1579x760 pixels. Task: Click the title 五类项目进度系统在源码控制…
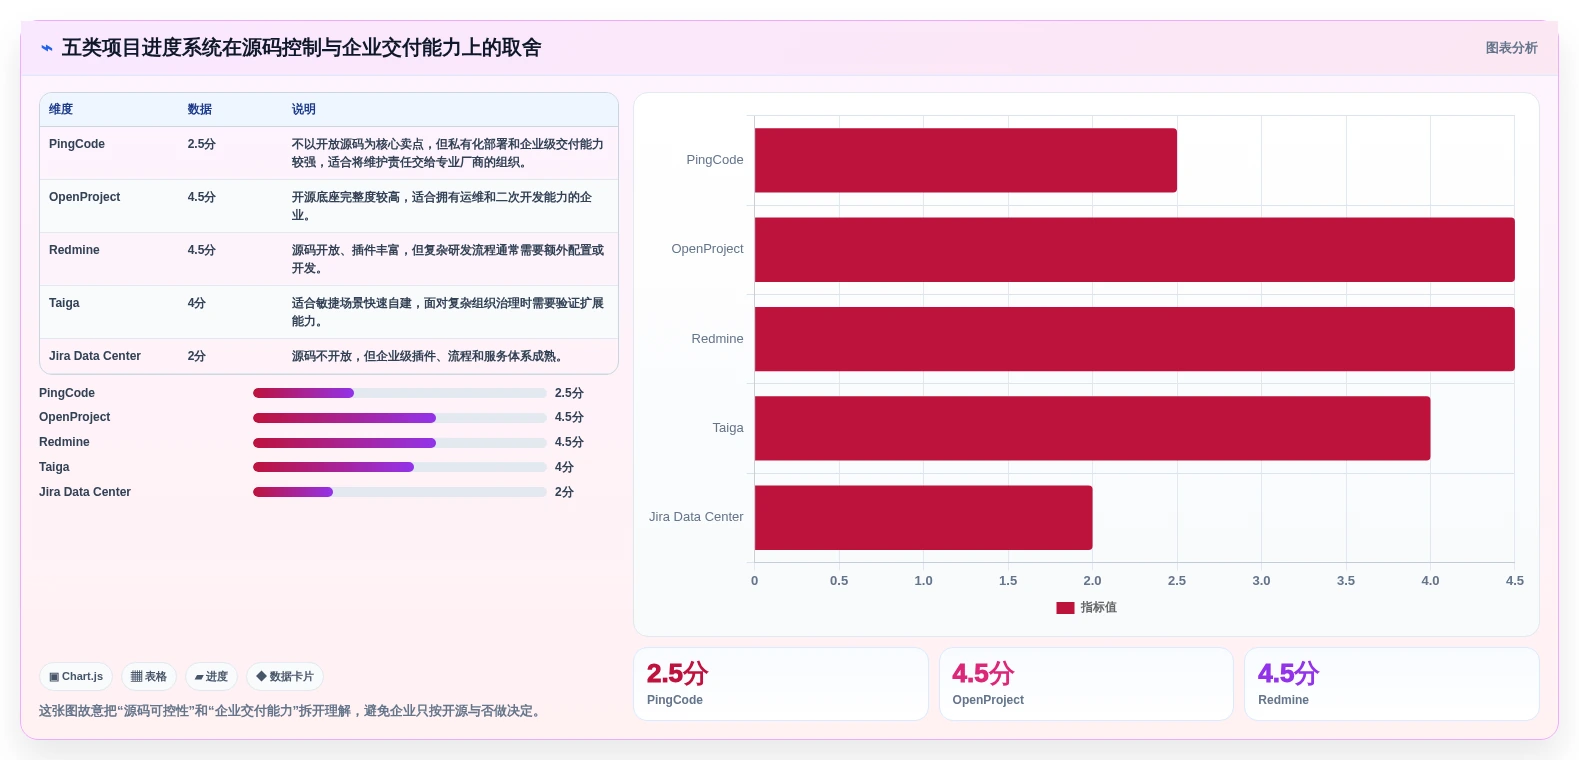click(x=302, y=48)
